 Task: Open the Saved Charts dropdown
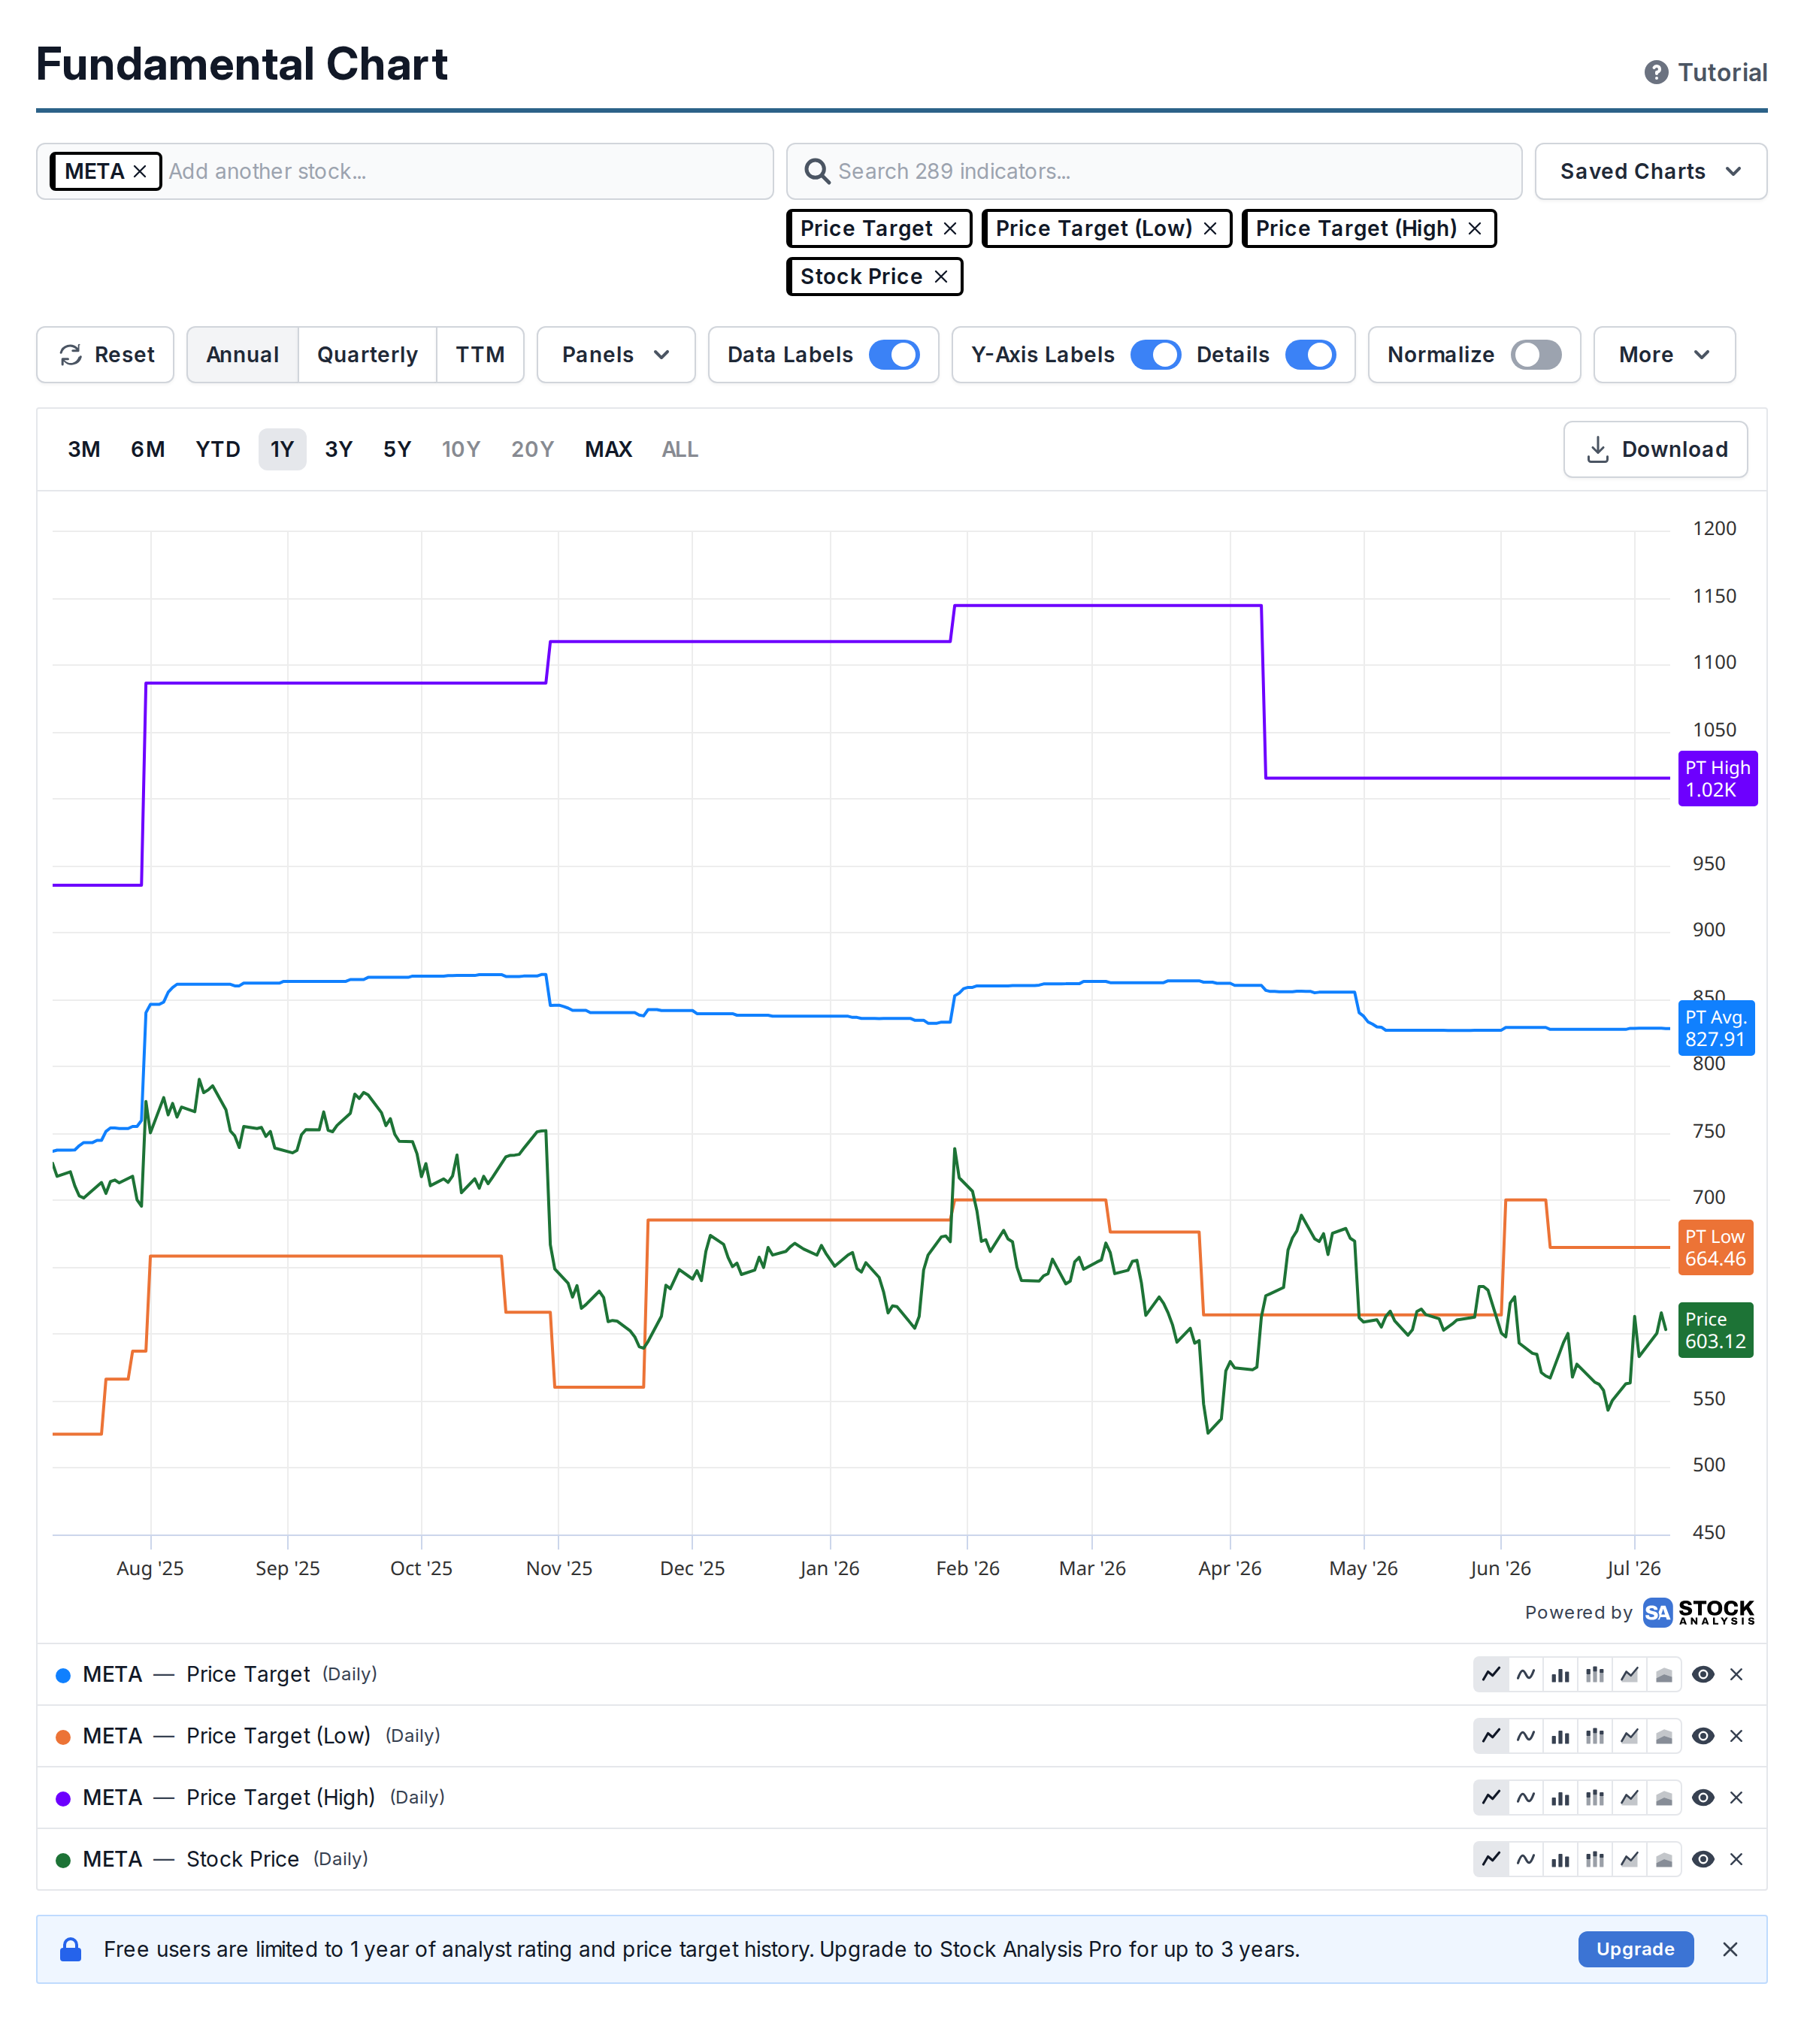coord(1650,171)
